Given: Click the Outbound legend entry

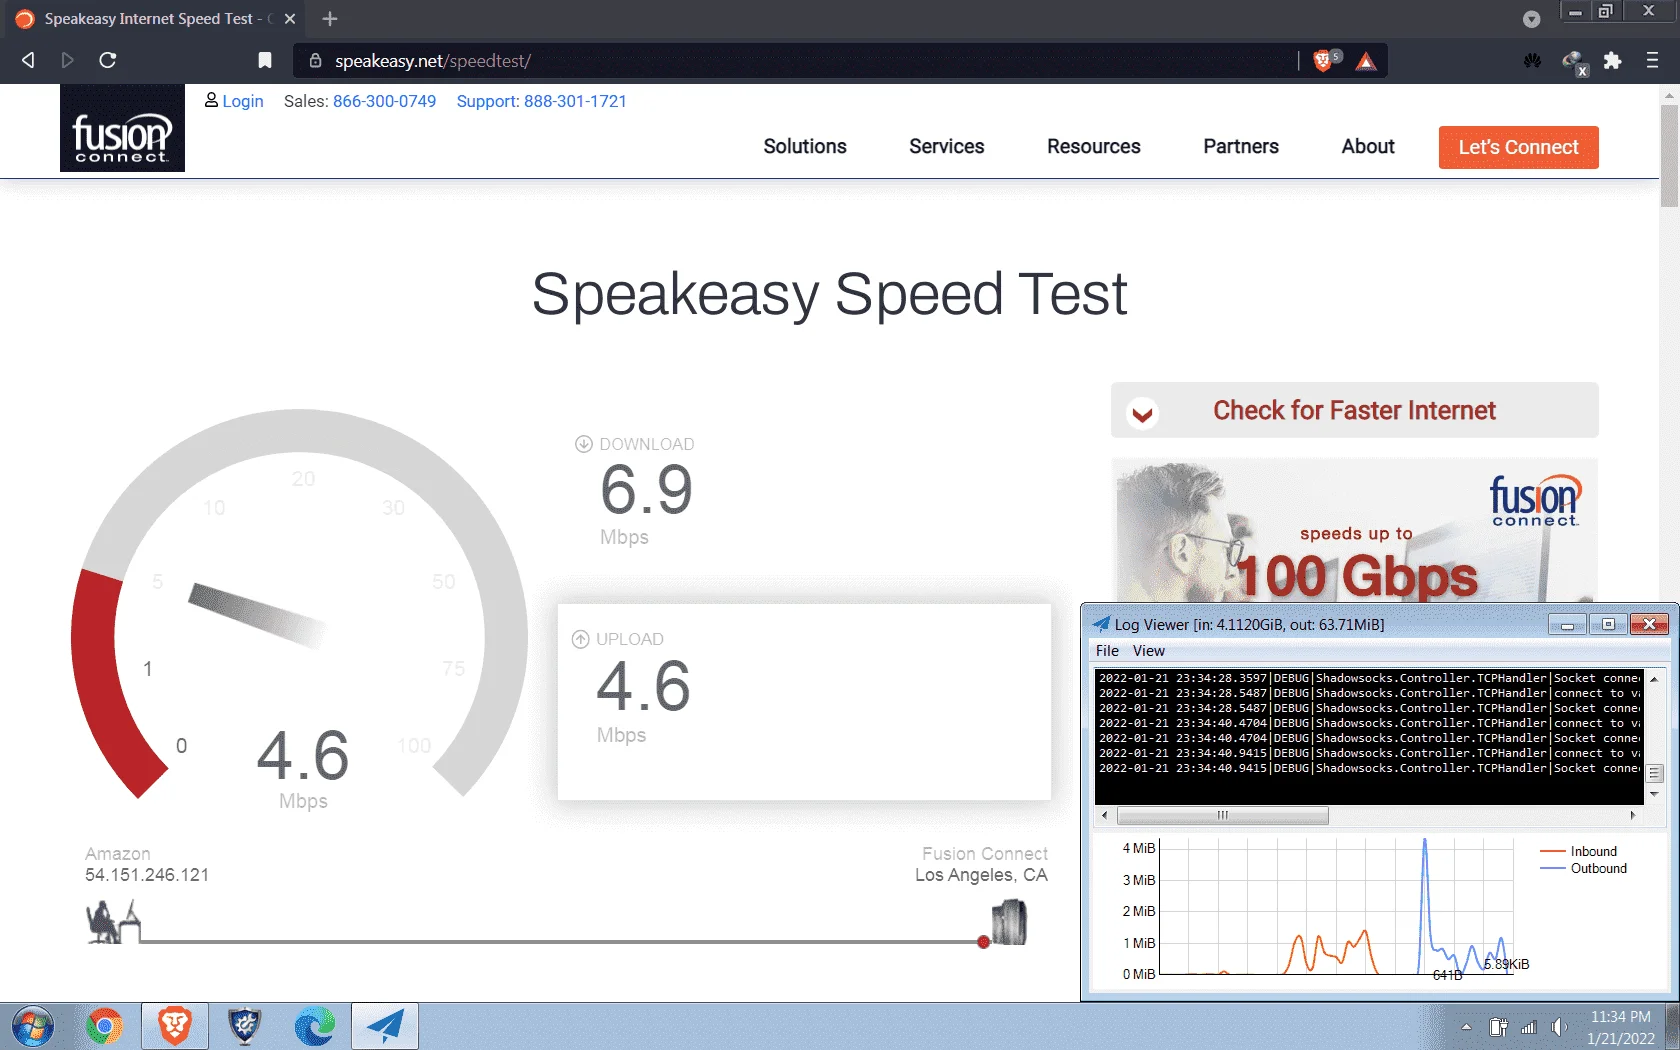Looking at the screenshot, I should (x=1584, y=869).
